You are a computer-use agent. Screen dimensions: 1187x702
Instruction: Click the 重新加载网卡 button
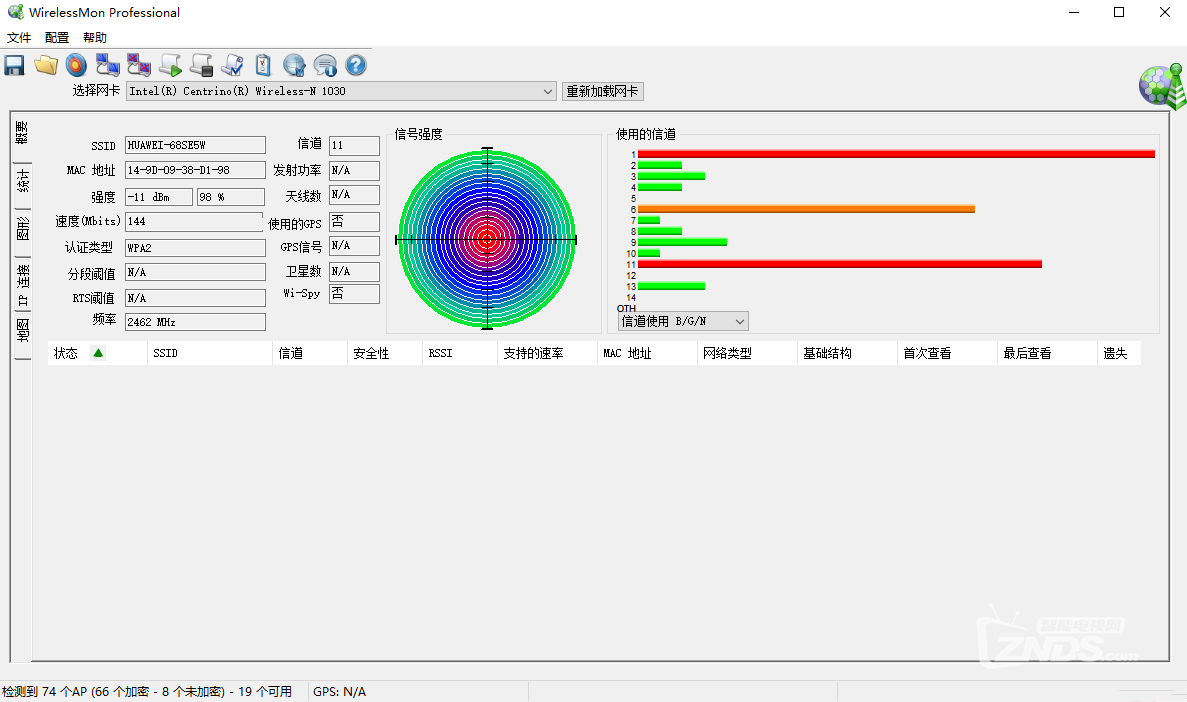click(603, 91)
